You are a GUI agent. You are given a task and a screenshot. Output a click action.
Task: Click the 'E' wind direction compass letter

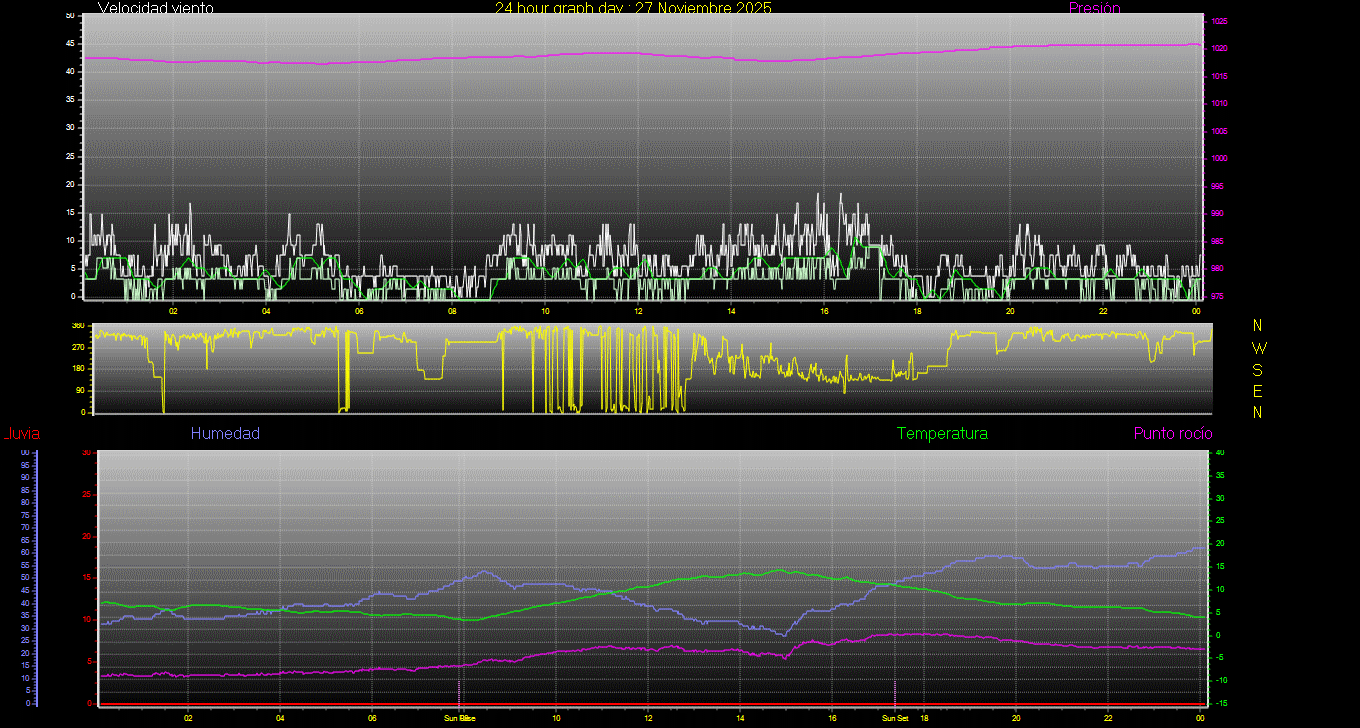pyautogui.click(x=1258, y=391)
